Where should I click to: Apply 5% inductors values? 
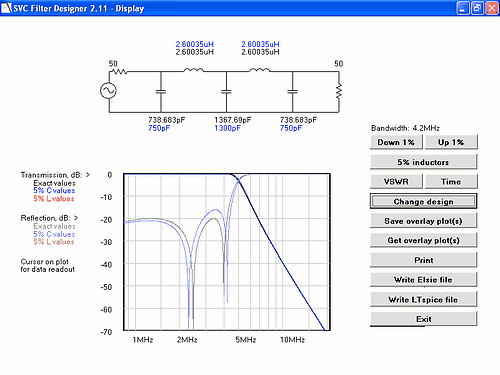click(x=423, y=162)
